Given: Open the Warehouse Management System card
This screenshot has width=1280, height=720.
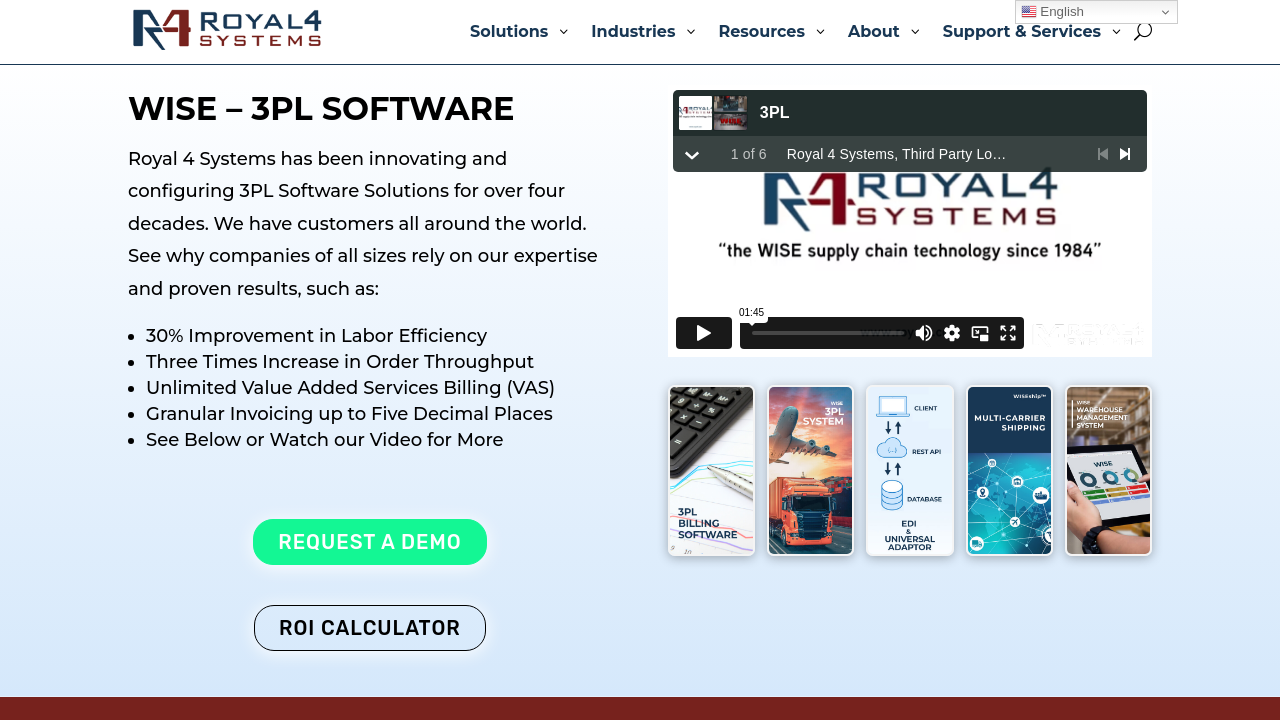Looking at the screenshot, I should point(1108,471).
